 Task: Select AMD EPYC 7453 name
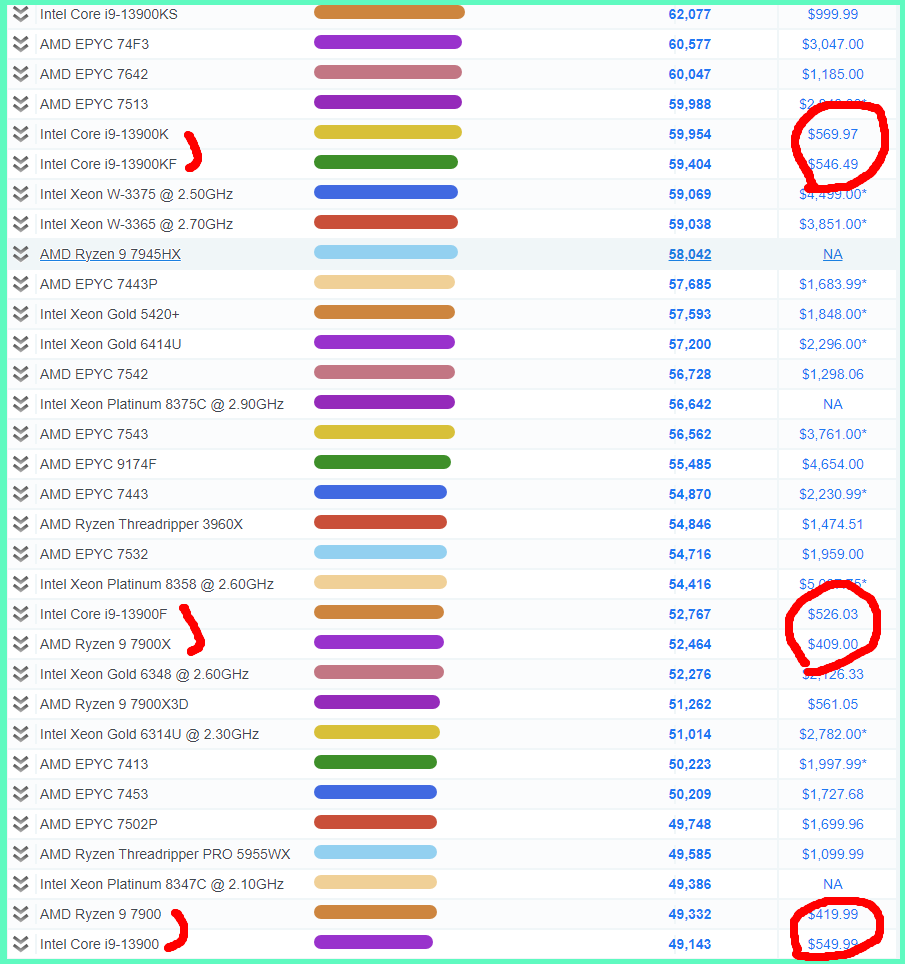pos(94,794)
